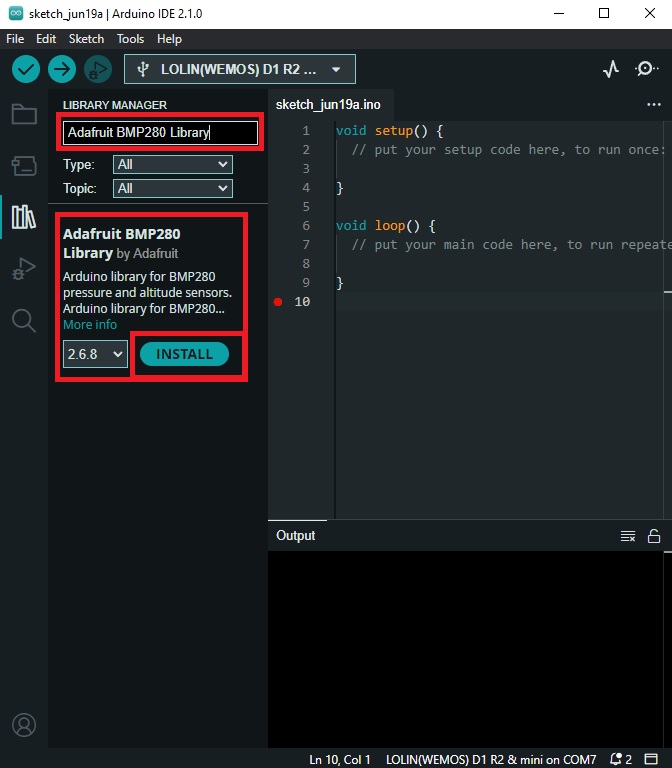The width and height of the screenshot is (672, 768).
Task: Click line number 5 in gutter
Action: (306, 207)
